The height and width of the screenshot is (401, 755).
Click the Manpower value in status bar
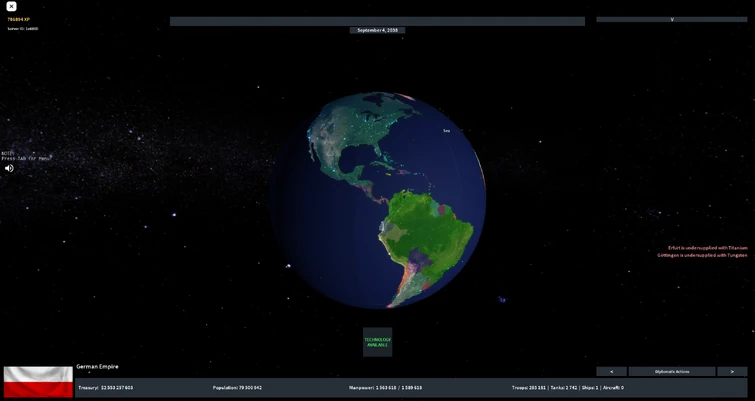[385, 388]
